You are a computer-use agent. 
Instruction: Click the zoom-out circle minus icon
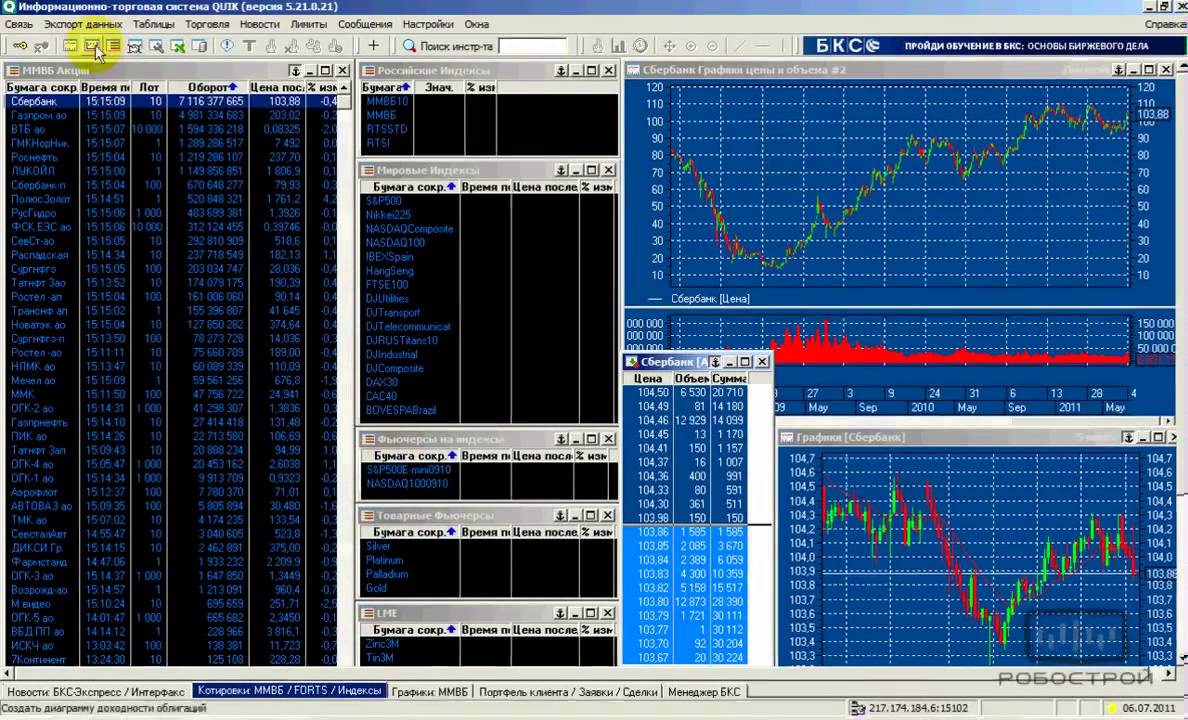712,46
